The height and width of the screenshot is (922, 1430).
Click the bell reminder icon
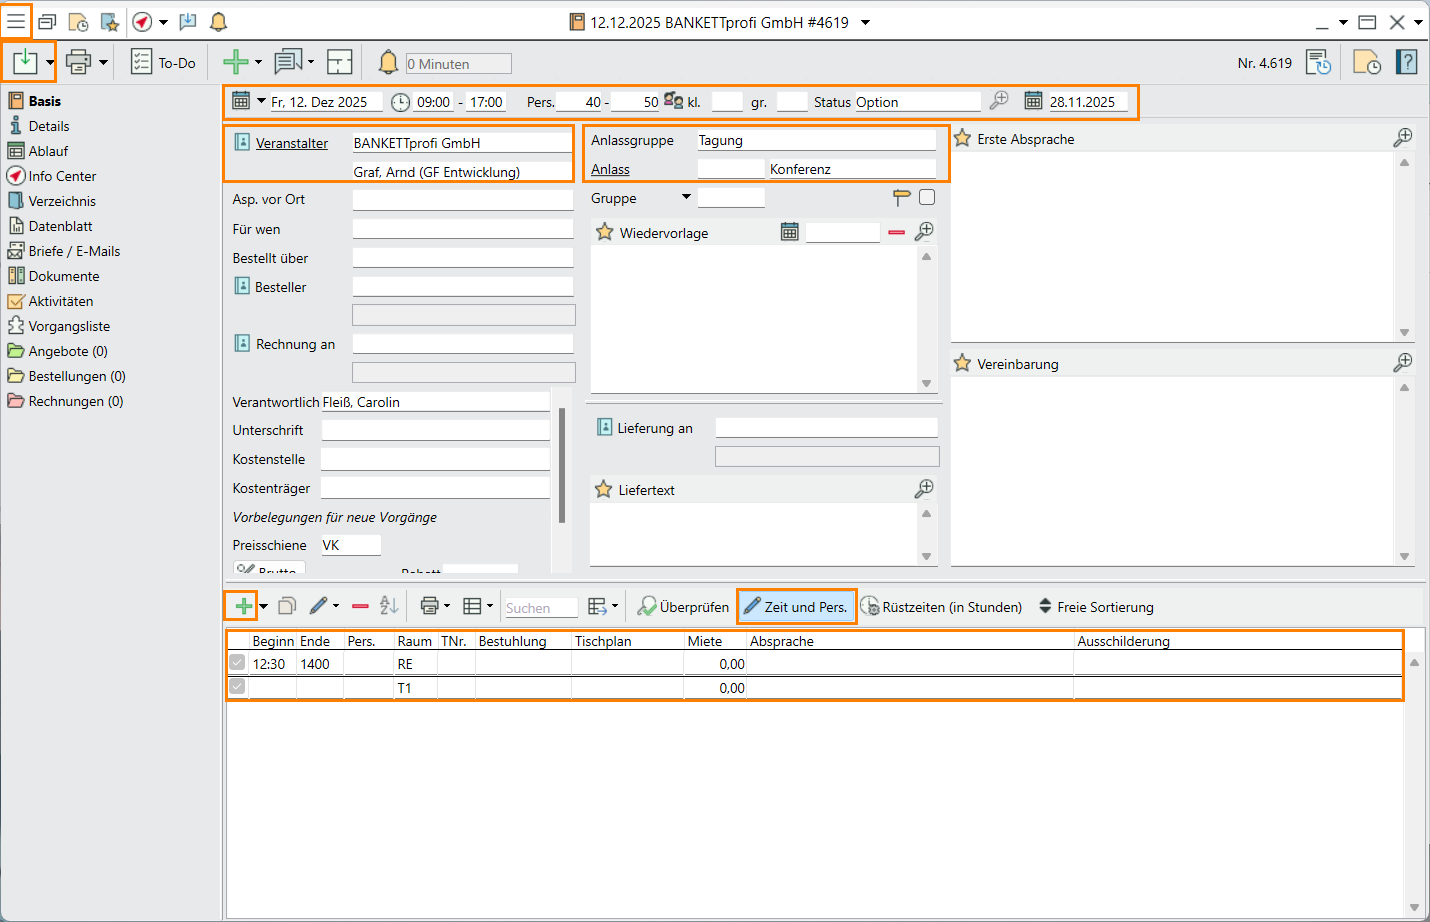tap(388, 62)
